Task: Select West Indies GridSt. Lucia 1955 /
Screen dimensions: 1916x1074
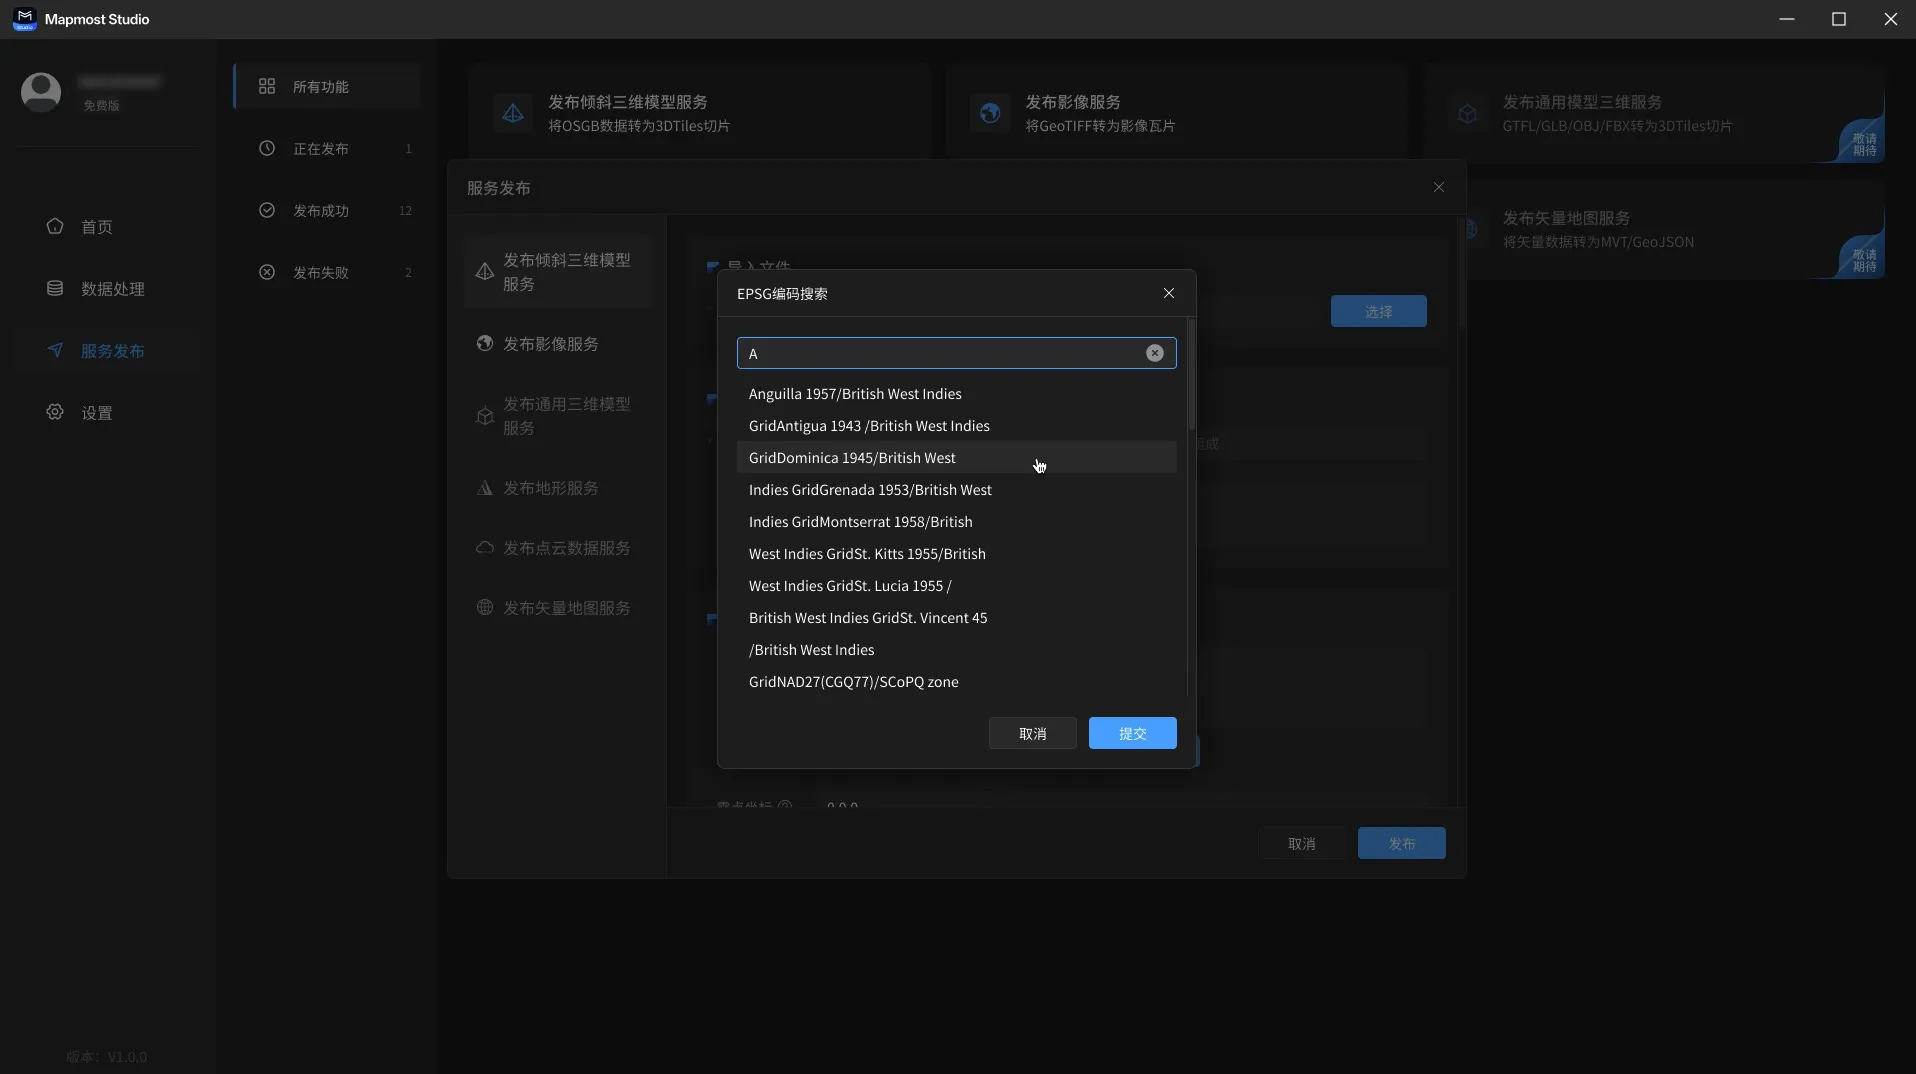Action: point(956,586)
